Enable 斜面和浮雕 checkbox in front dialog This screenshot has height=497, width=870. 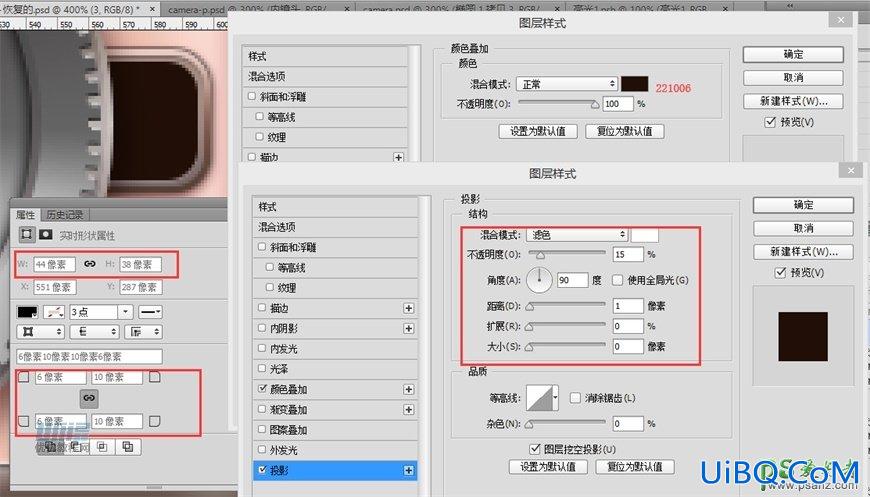coord(262,247)
